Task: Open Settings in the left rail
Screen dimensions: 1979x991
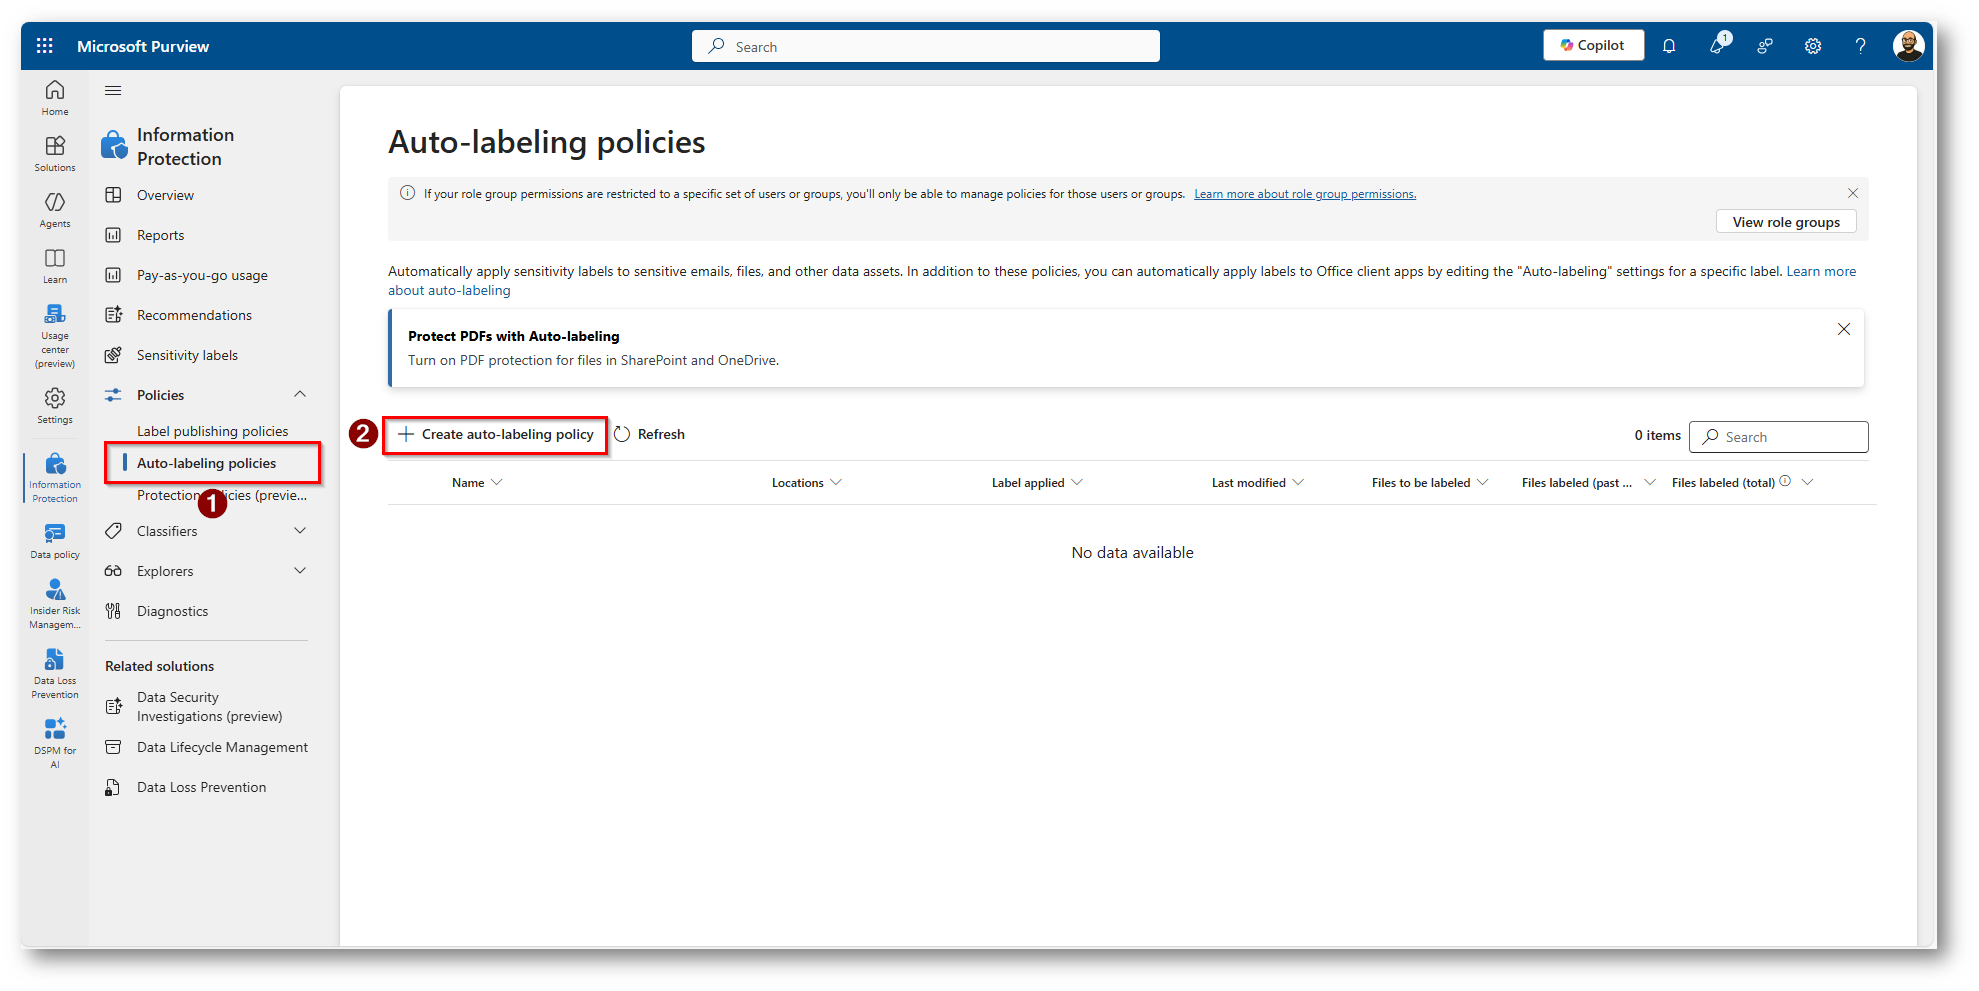Action: [x=55, y=406]
